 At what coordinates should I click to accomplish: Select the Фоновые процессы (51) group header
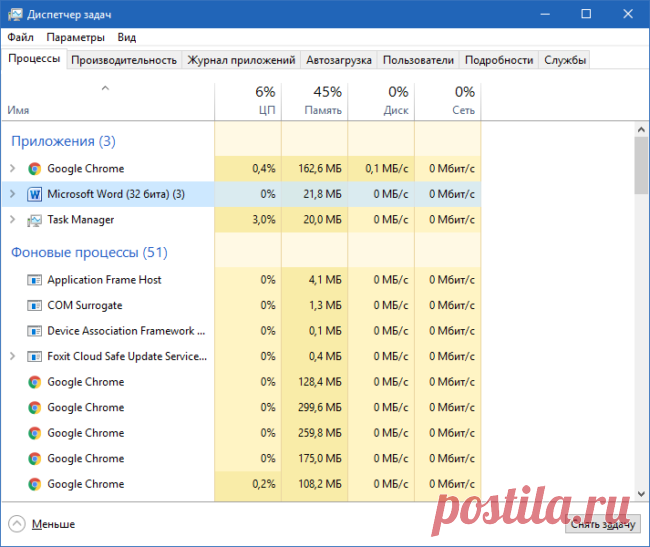click(89, 252)
